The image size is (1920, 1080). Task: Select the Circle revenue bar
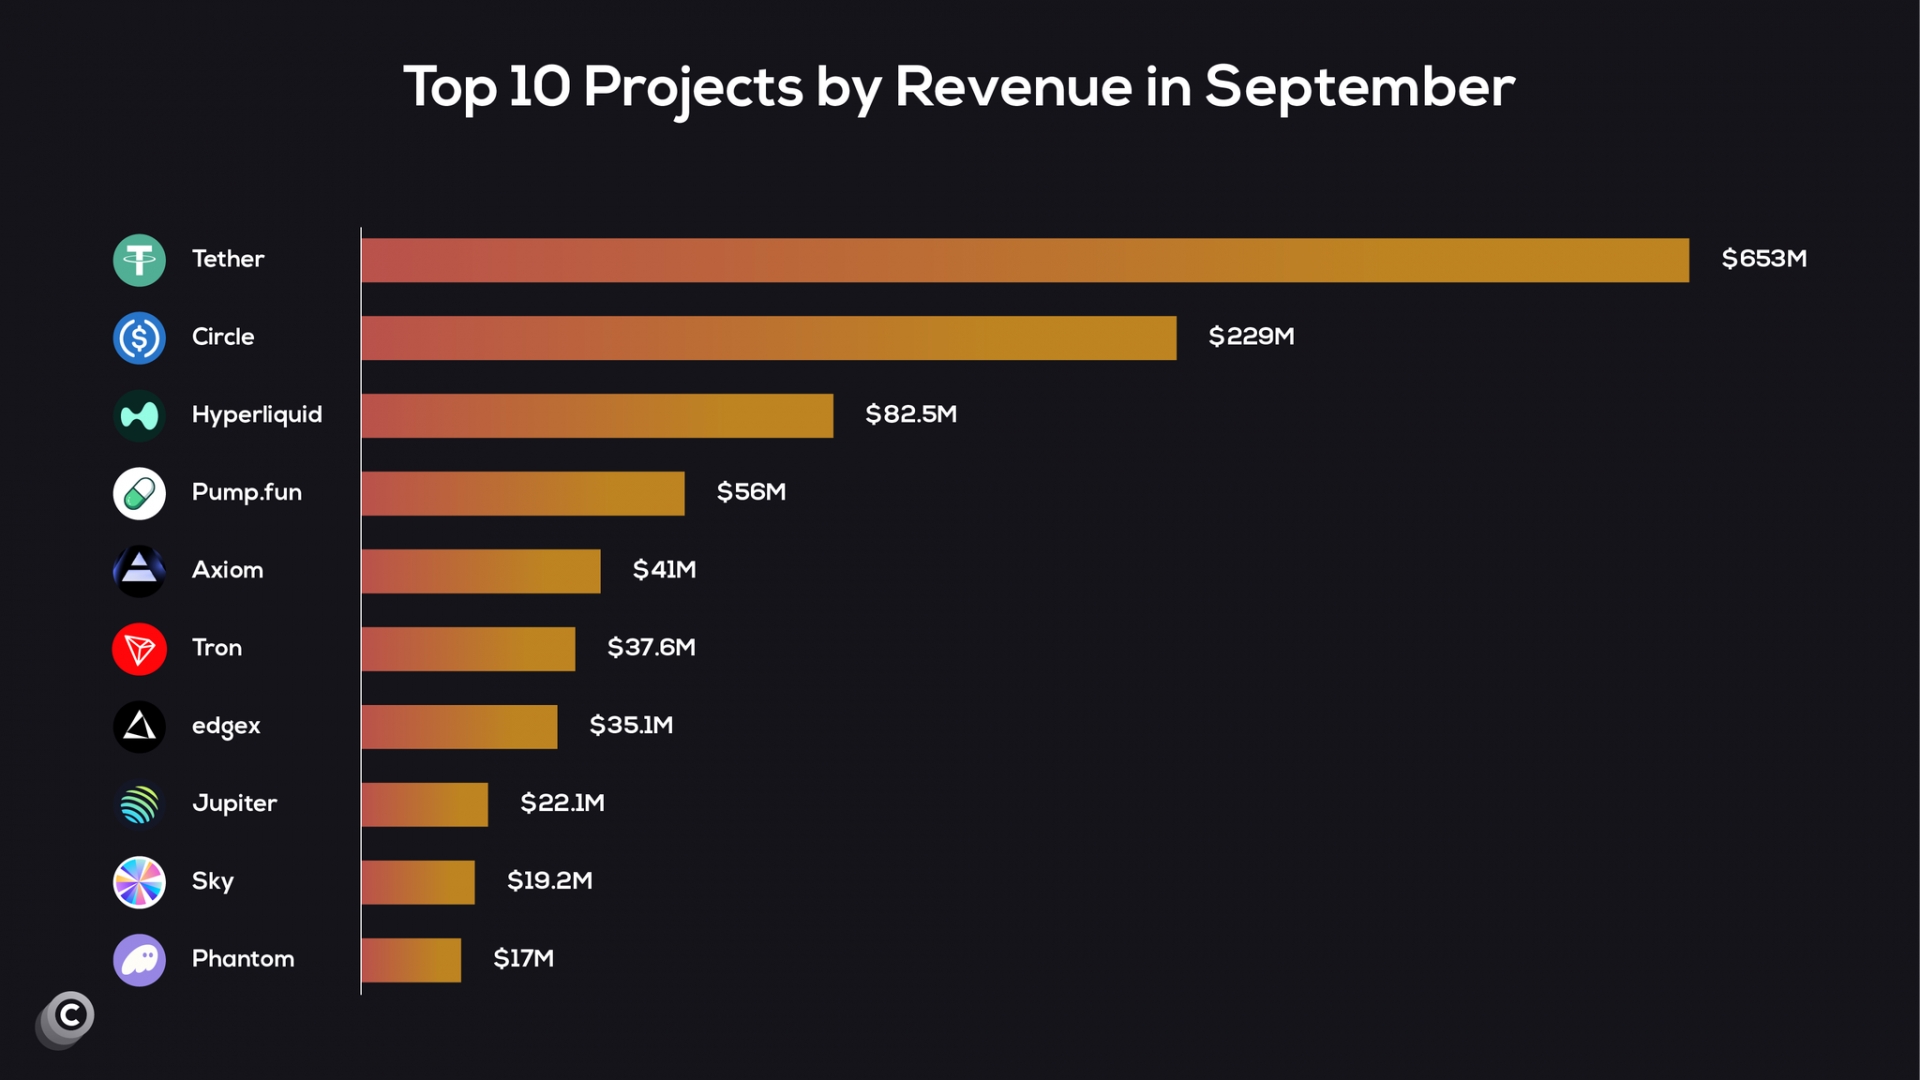tap(768, 338)
